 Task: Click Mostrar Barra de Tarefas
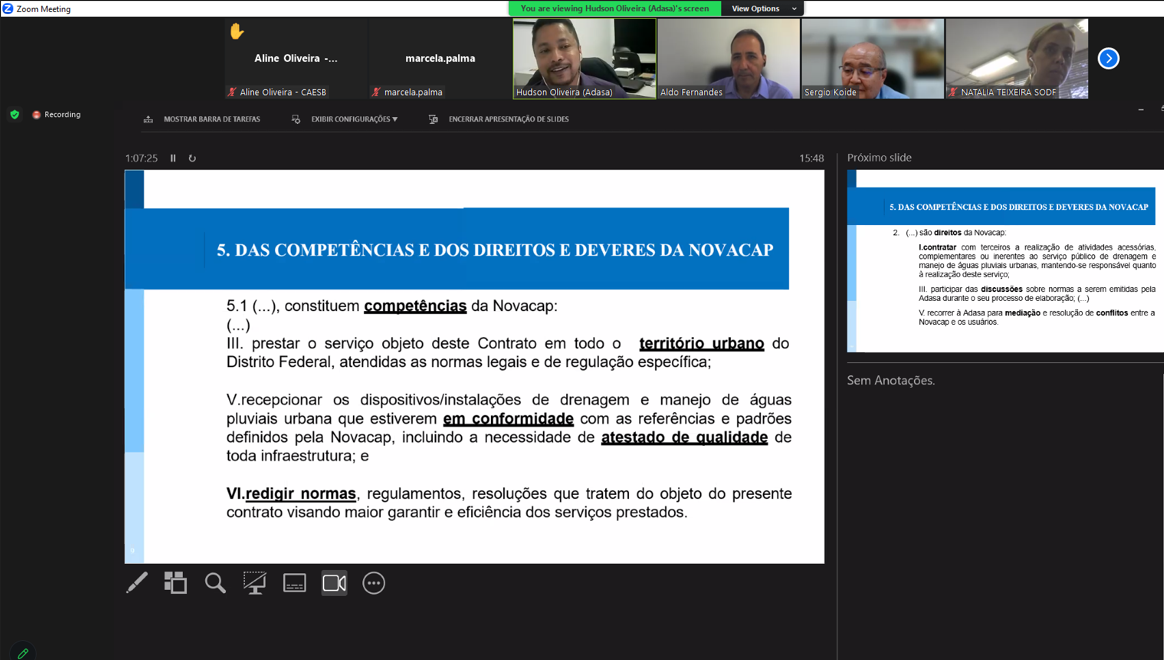click(x=202, y=119)
